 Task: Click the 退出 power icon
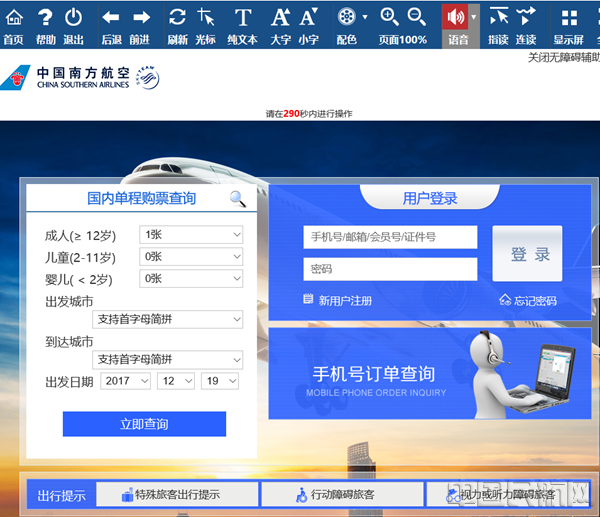(73, 18)
